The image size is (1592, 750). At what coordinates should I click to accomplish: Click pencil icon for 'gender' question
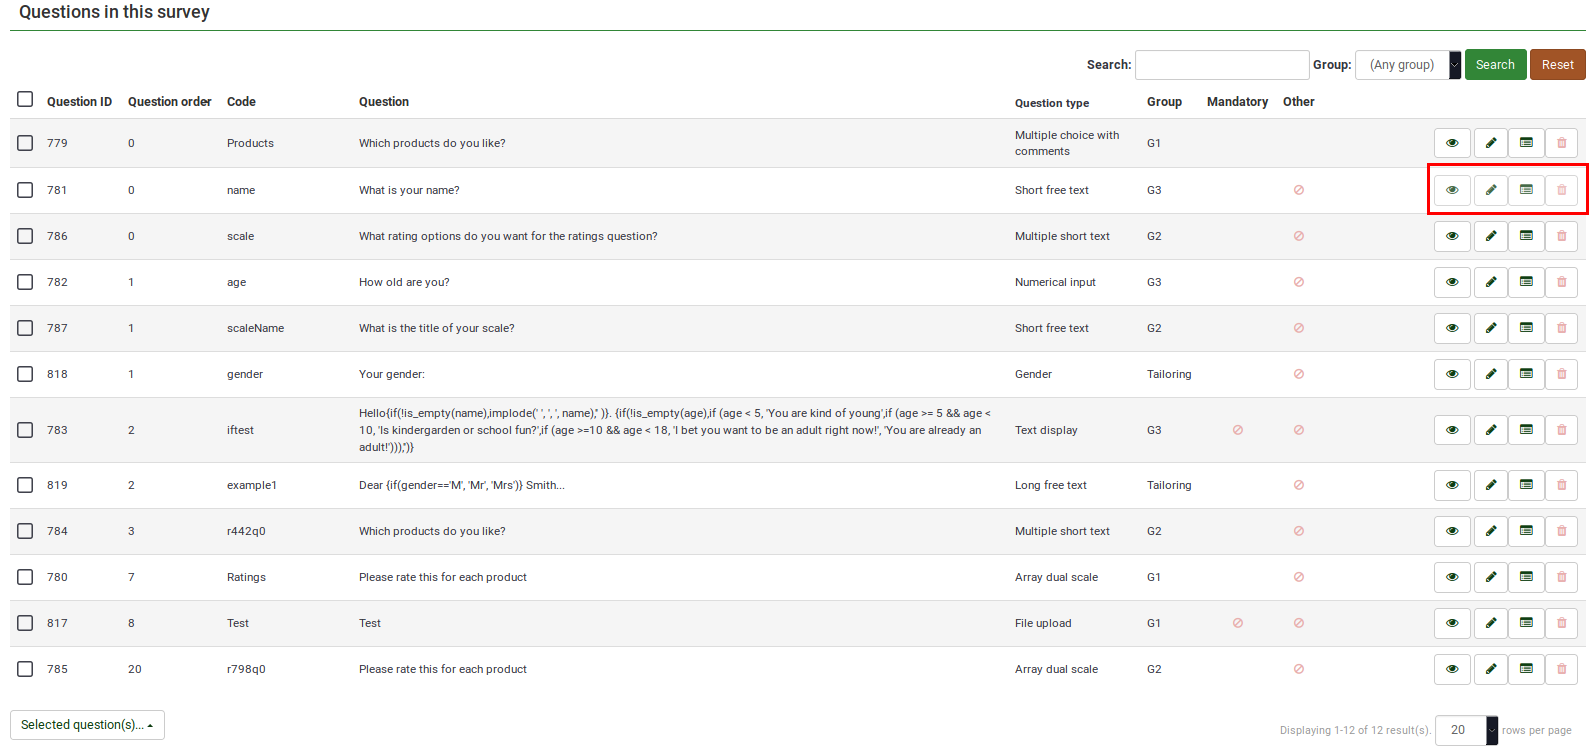click(x=1490, y=374)
